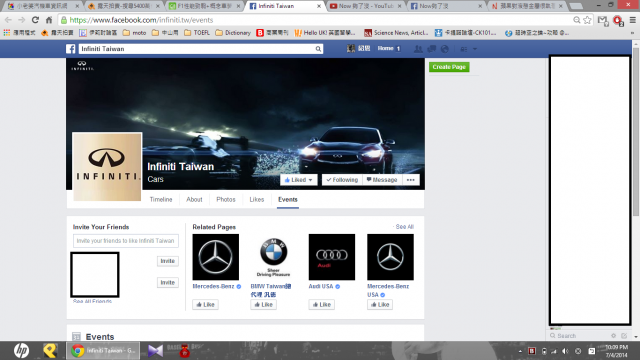Open Facebook notifications globe icon
Viewport: 640px width, 360px height.
click(445, 49)
